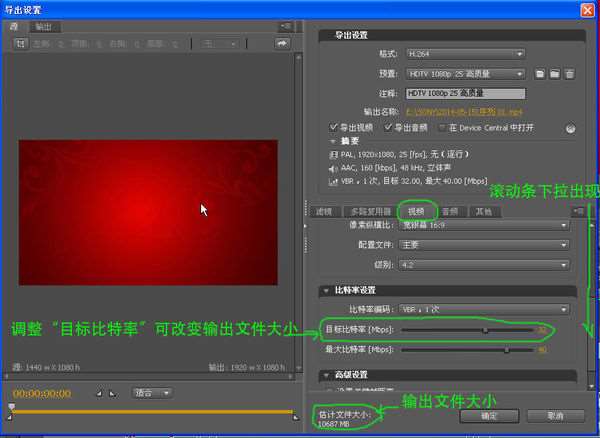Click the maximum bitrate value 40
This screenshot has width=600, height=438.
tap(542, 350)
